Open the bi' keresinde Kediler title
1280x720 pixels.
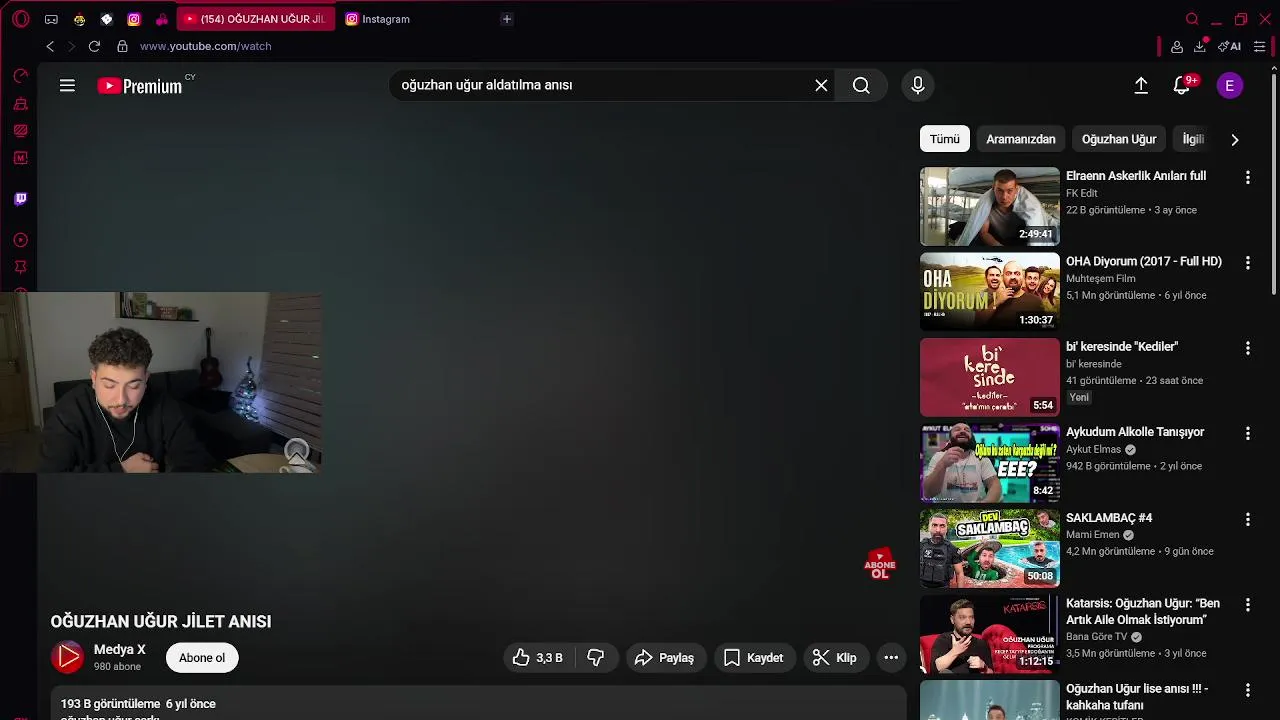[x=1122, y=347]
